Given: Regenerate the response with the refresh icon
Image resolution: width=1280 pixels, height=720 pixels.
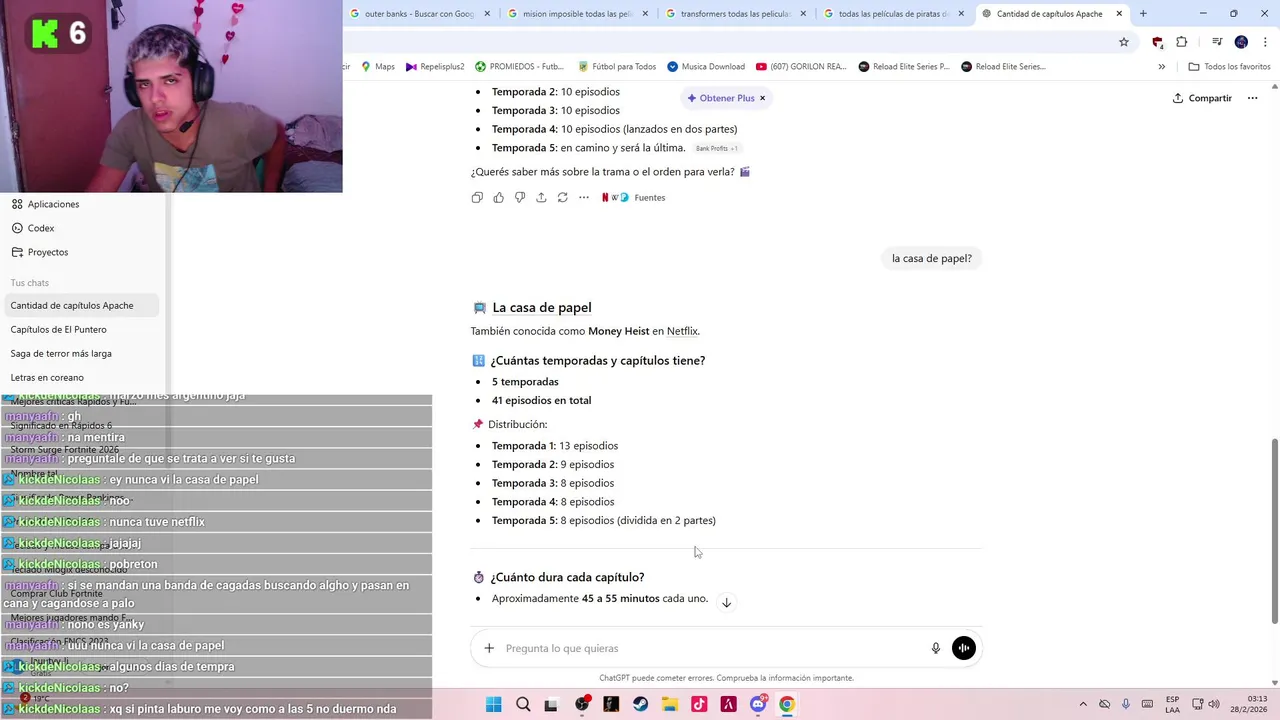Looking at the screenshot, I should pos(563,198).
